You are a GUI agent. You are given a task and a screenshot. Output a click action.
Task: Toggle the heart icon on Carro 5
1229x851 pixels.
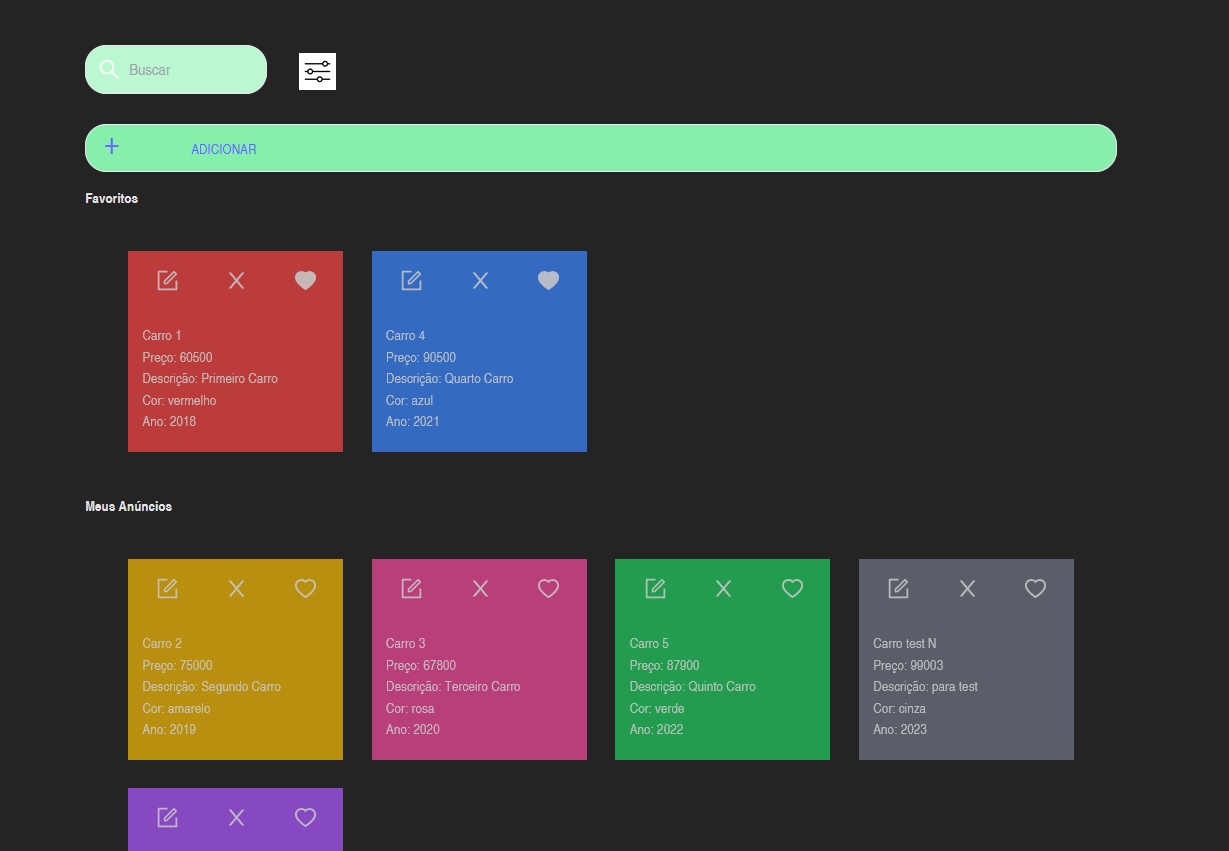point(792,588)
